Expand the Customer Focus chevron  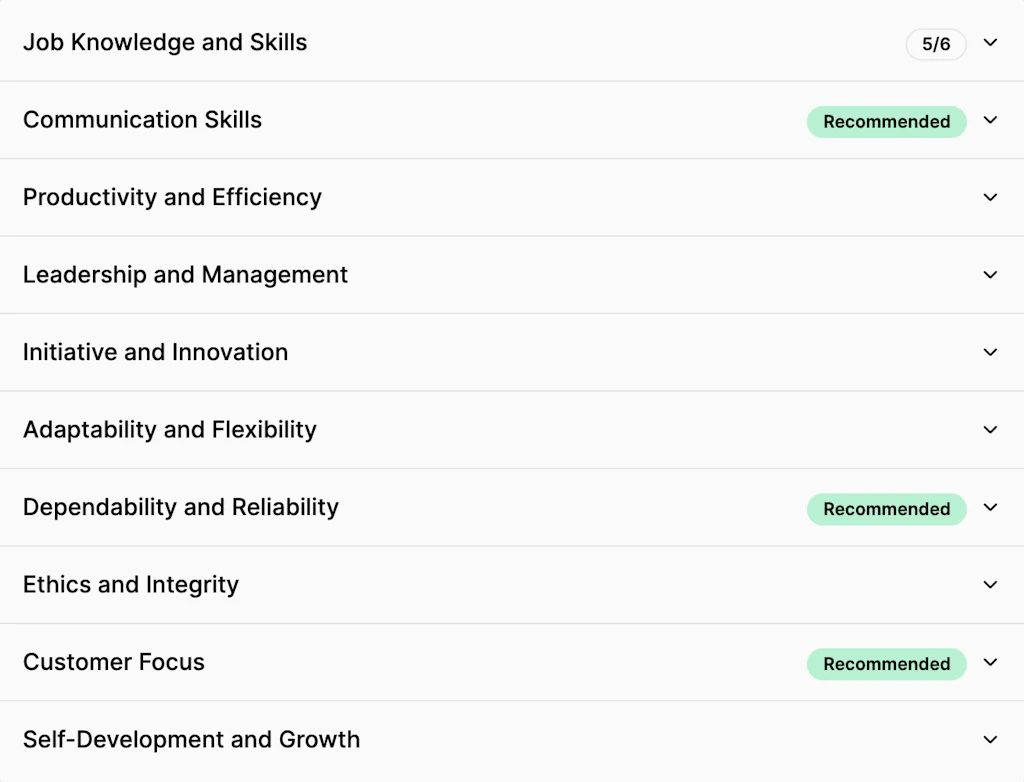(x=990, y=662)
